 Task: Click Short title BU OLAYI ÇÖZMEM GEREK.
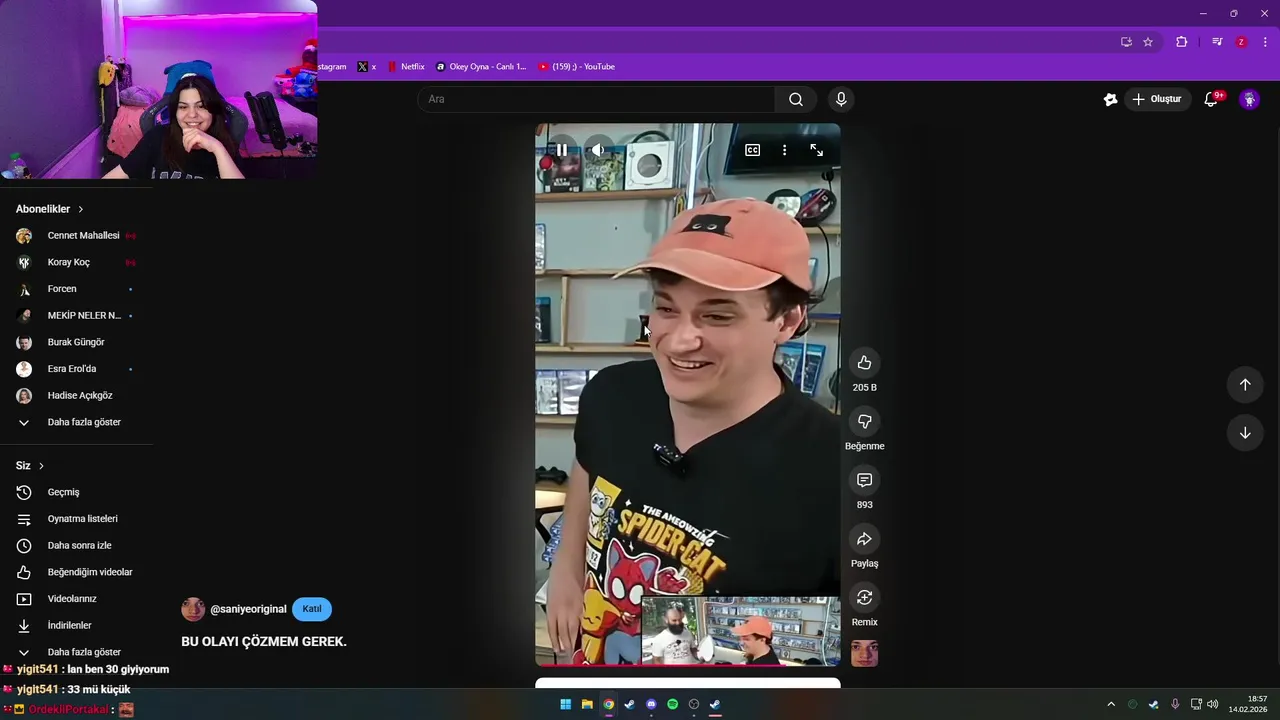pos(264,642)
